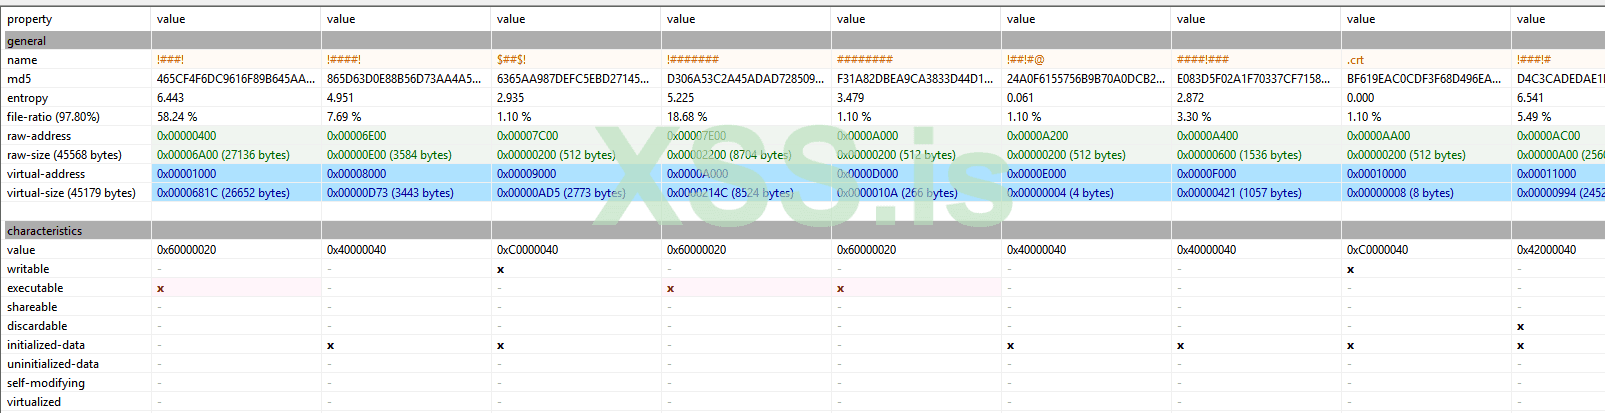The image size is (1605, 413).
Task: Select md5 value starting BF619EAC0CDF3F68D496EA
Action: pos(1424,79)
